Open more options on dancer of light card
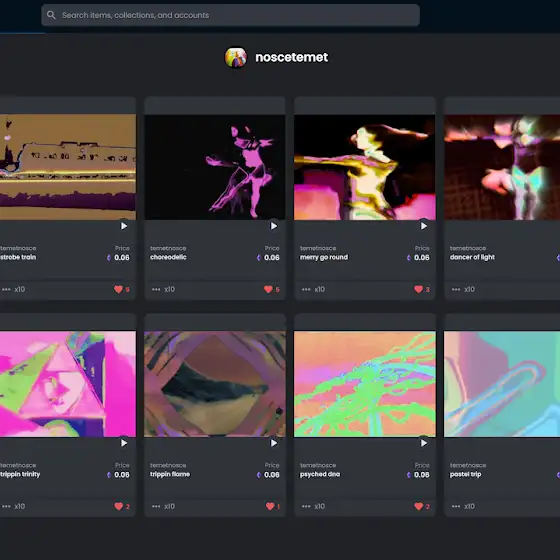This screenshot has width=560, height=560. point(456,289)
